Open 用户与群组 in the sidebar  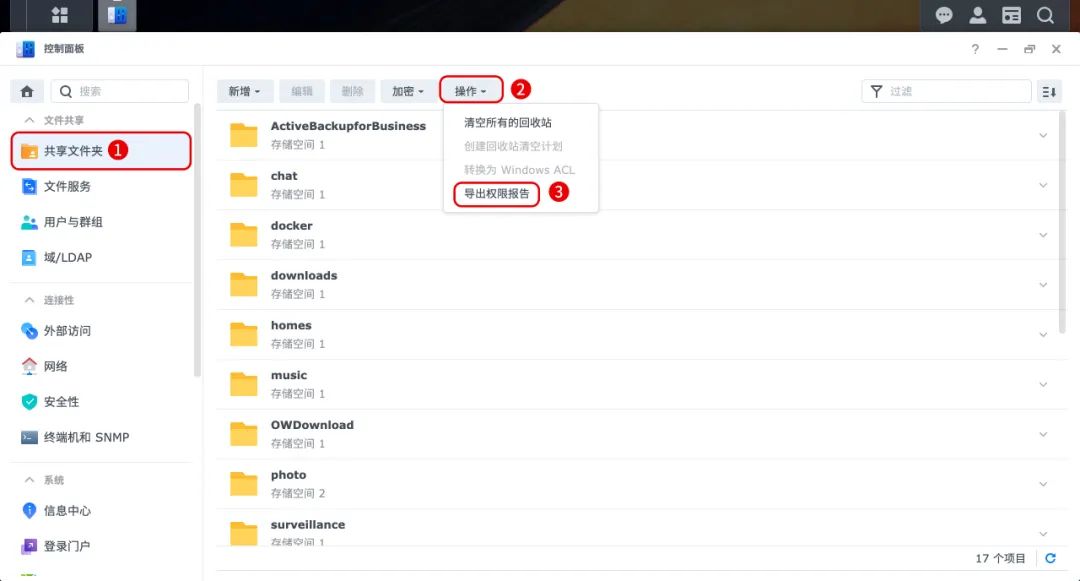pyautogui.click(x=73, y=222)
